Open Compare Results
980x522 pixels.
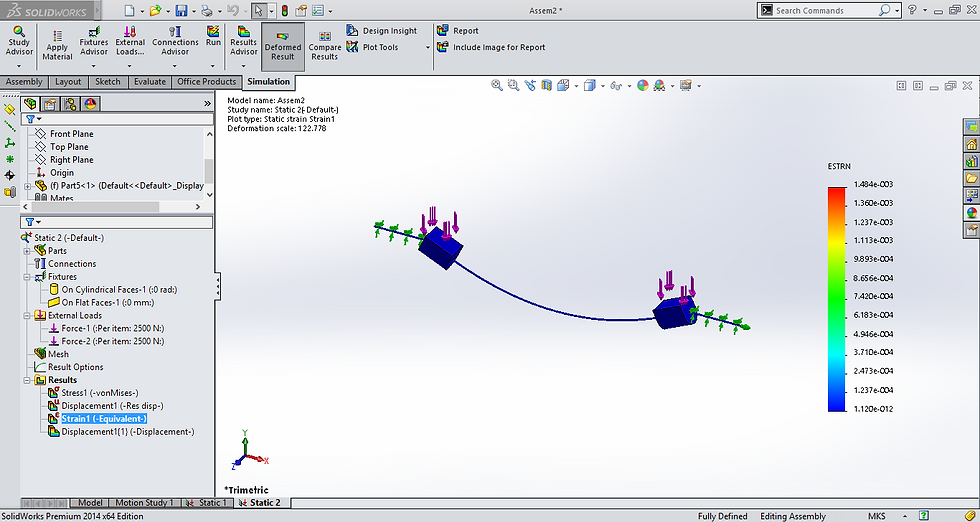(x=324, y=46)
